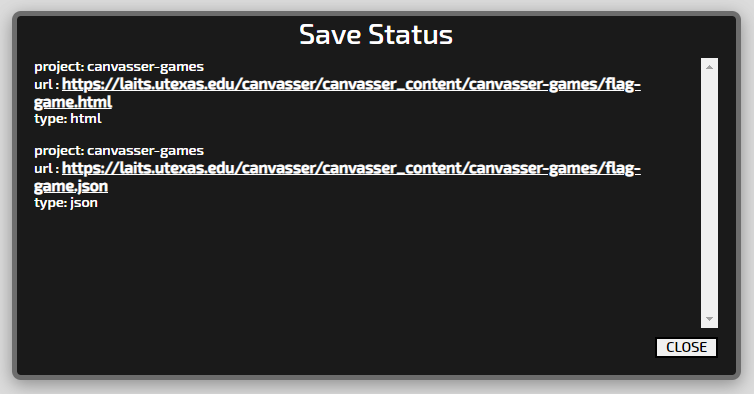Click the 'type: html' text
Image resolution: width=754 pixels, height=394 pixels.
(68, 118)
